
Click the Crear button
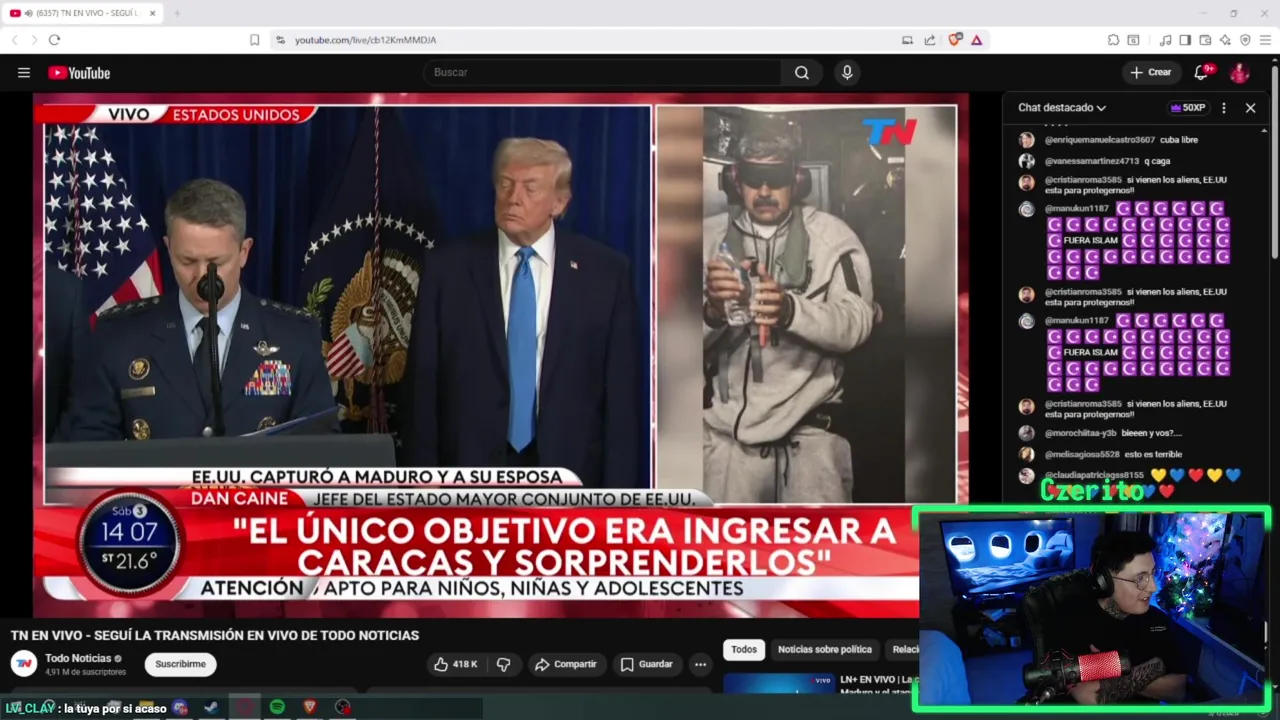(1151, 72)
